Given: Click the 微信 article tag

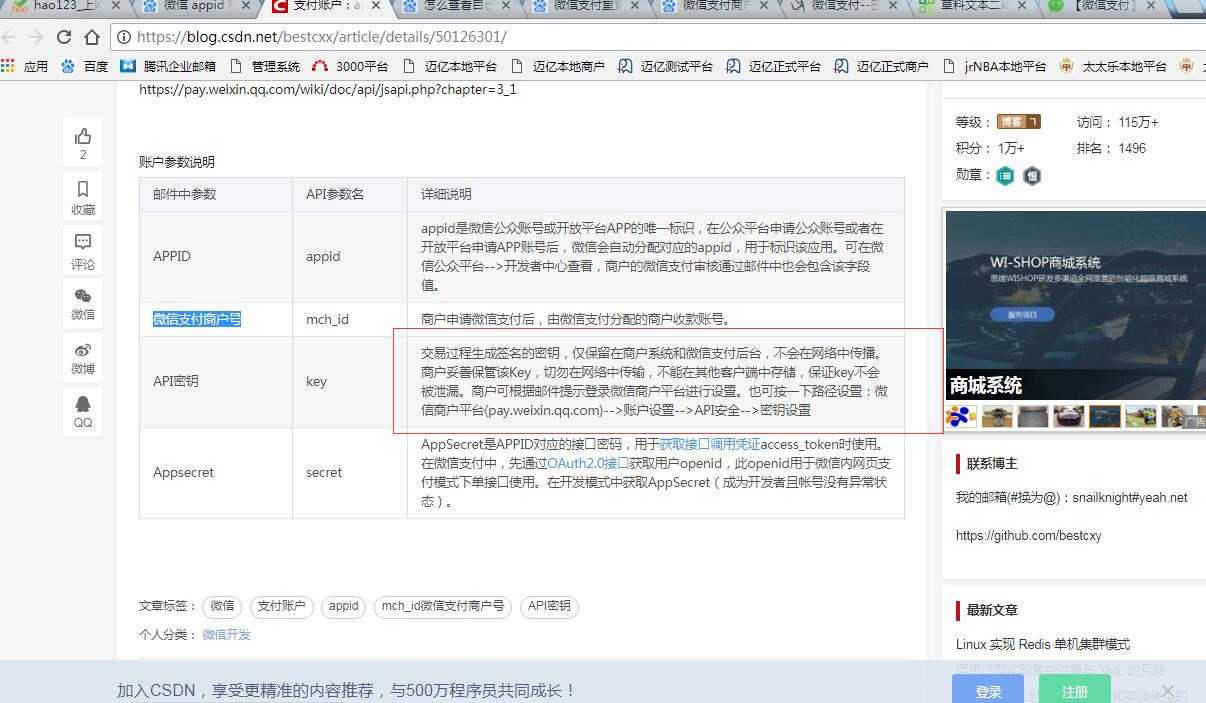Looking at the screenshot, I should click(x=222, y=606).
